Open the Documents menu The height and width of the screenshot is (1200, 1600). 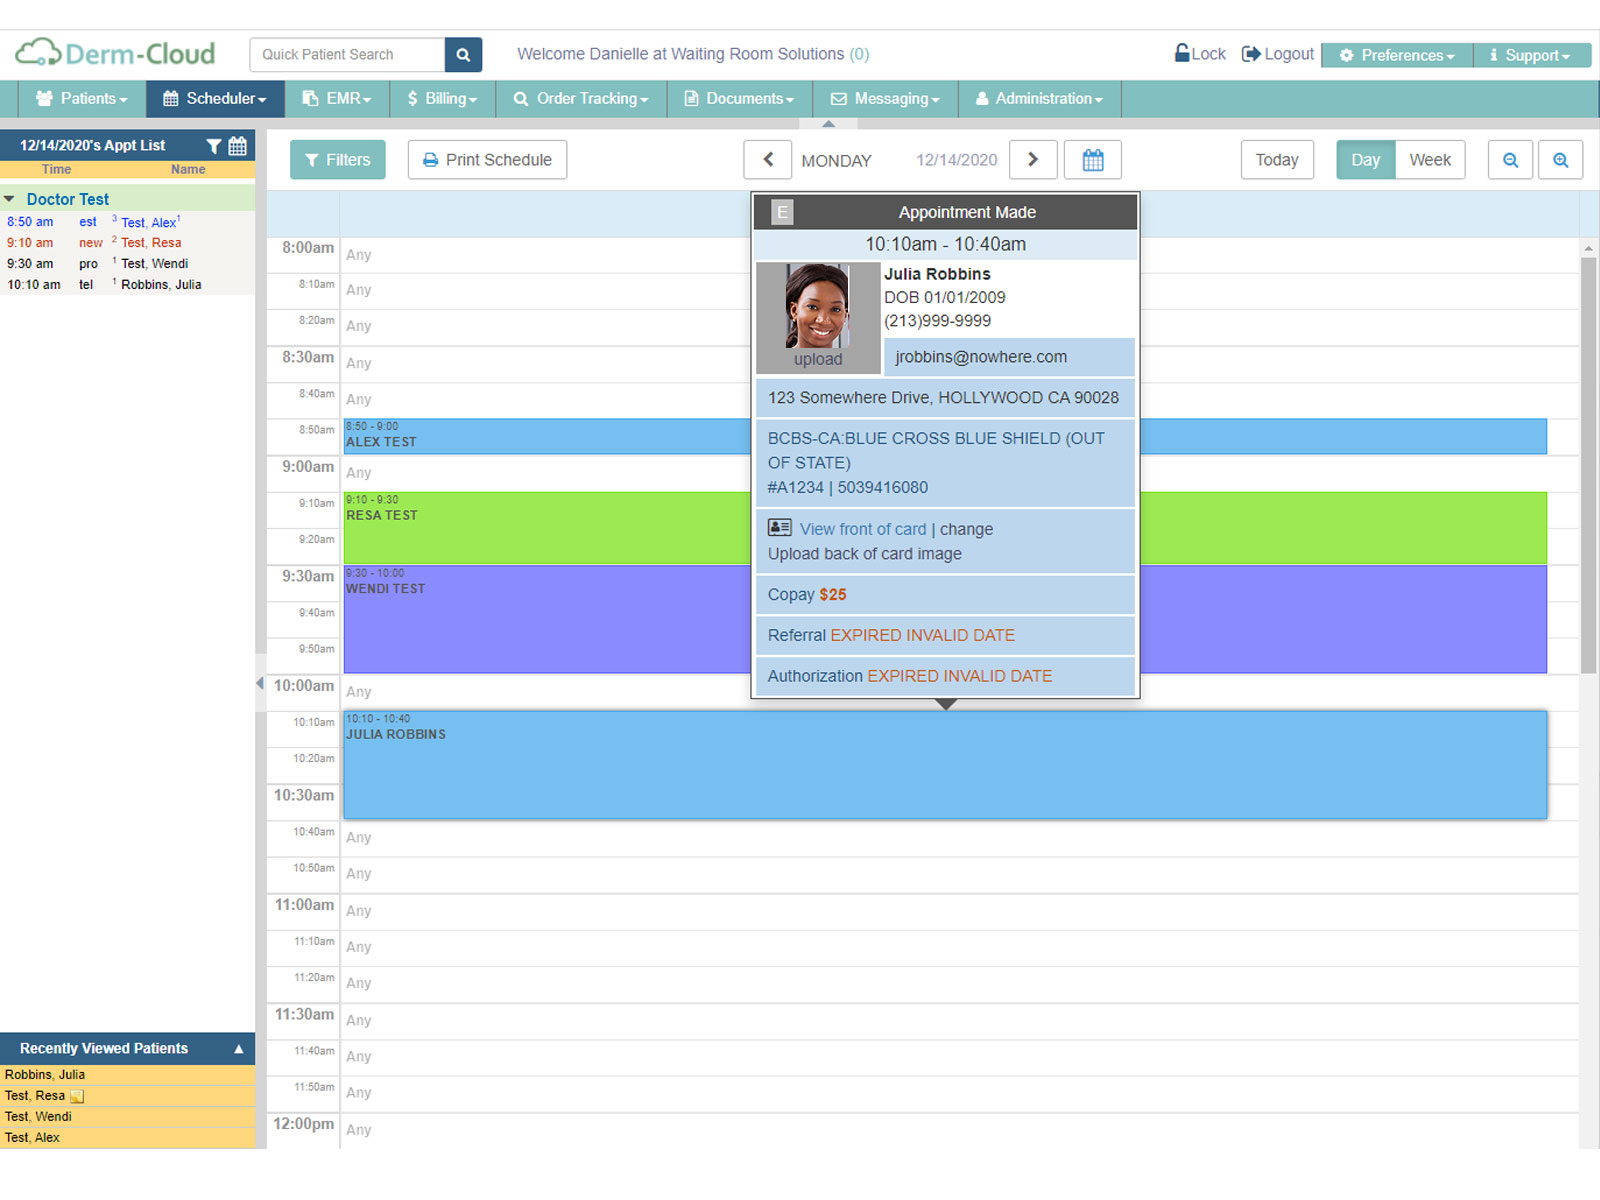739,99
